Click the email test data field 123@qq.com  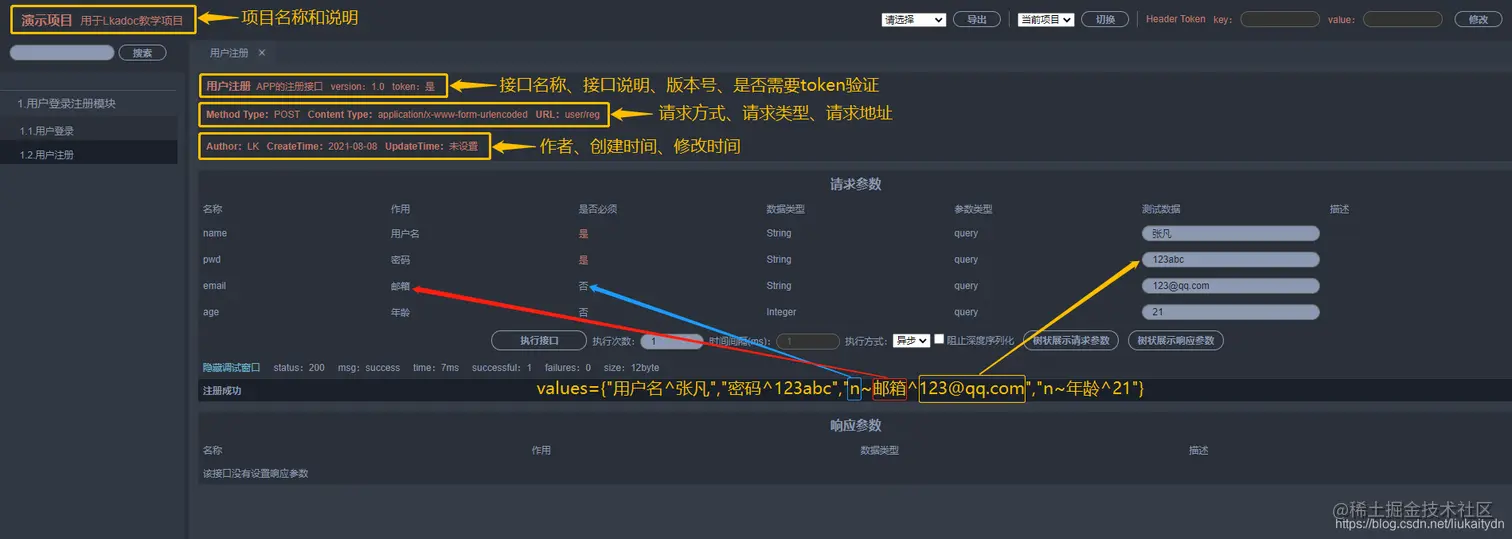coord(1230,286)
